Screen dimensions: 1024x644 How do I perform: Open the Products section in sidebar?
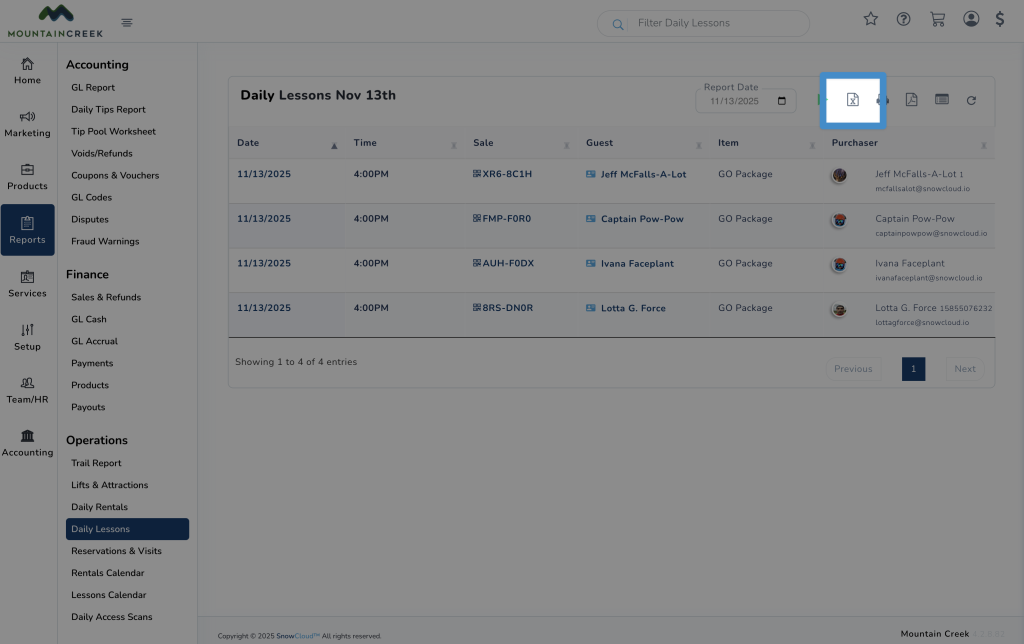[27, 176]
